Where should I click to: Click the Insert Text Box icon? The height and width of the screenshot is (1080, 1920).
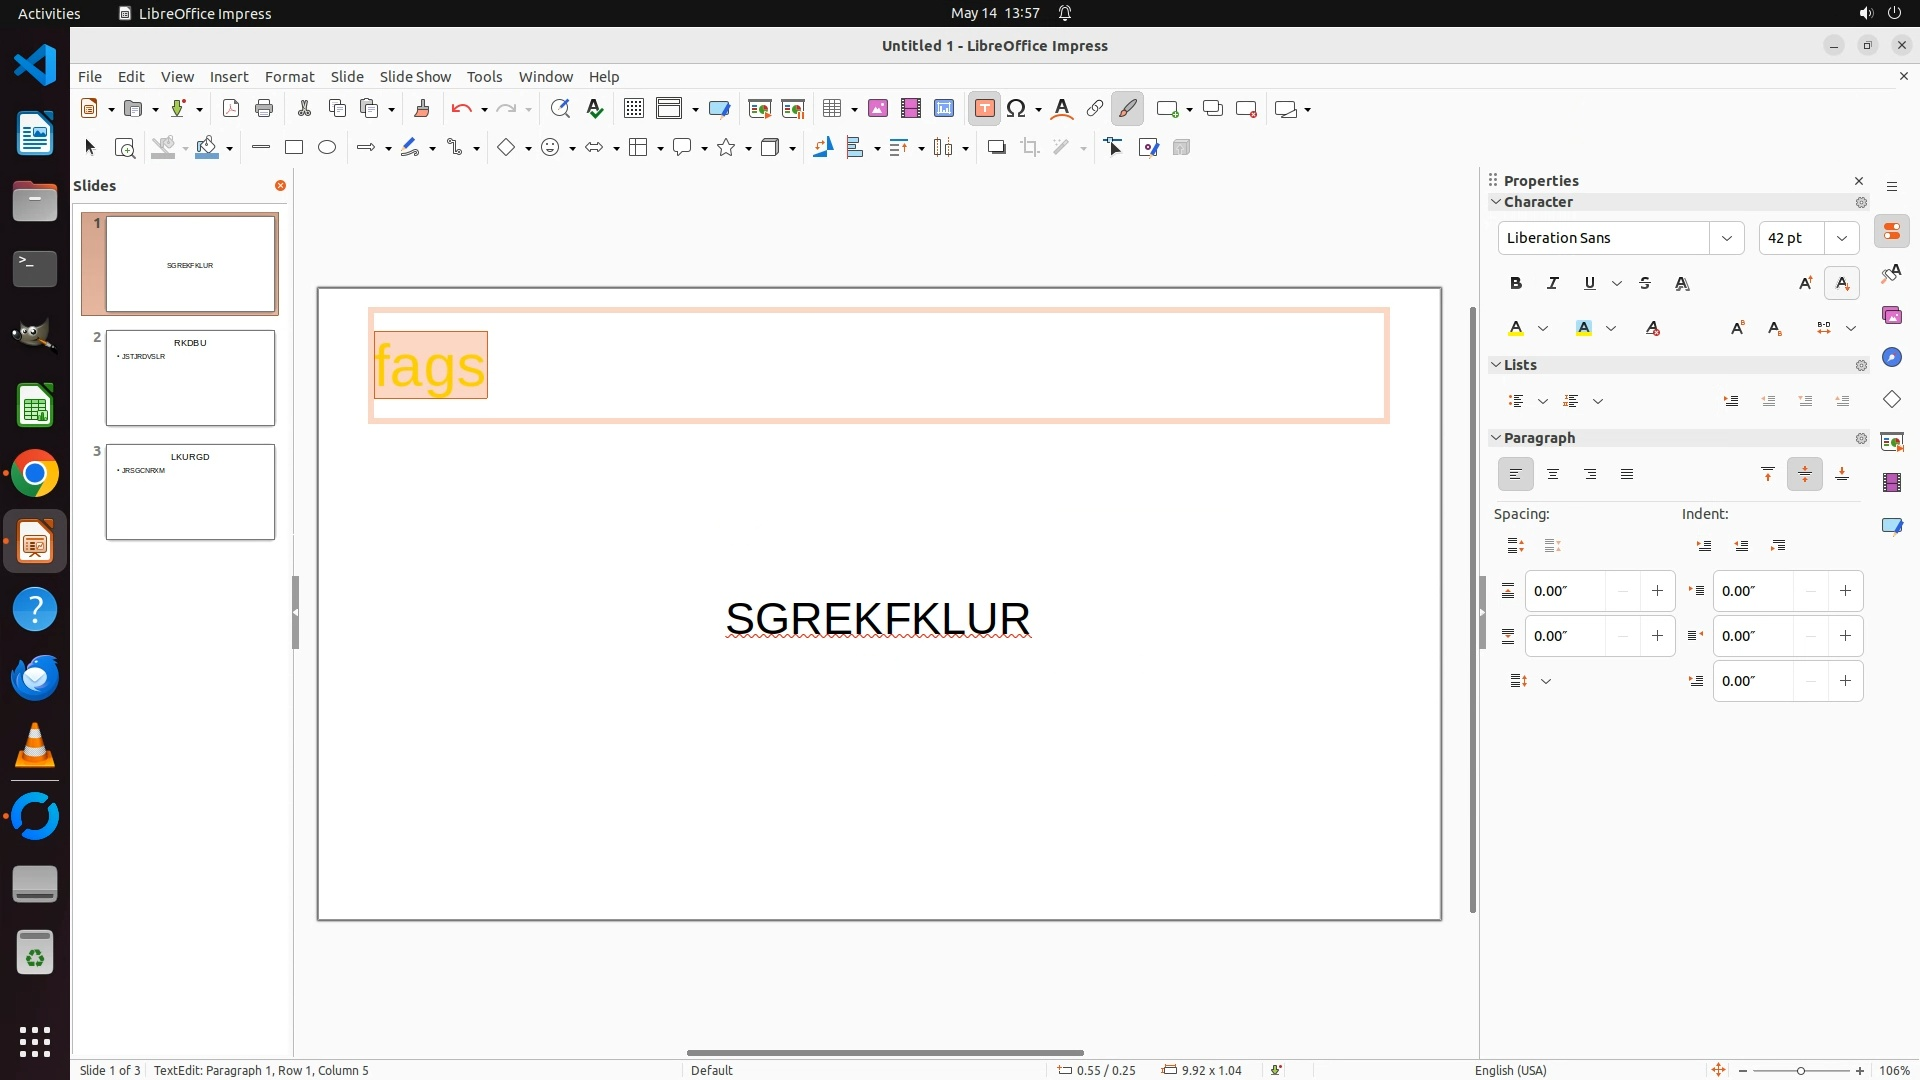pos(984,109)
